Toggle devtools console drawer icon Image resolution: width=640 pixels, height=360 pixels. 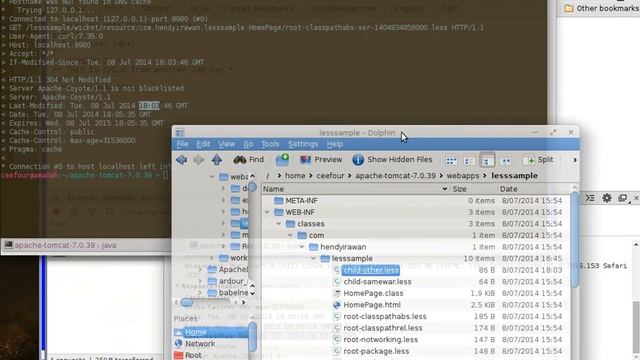click(590, 198)
